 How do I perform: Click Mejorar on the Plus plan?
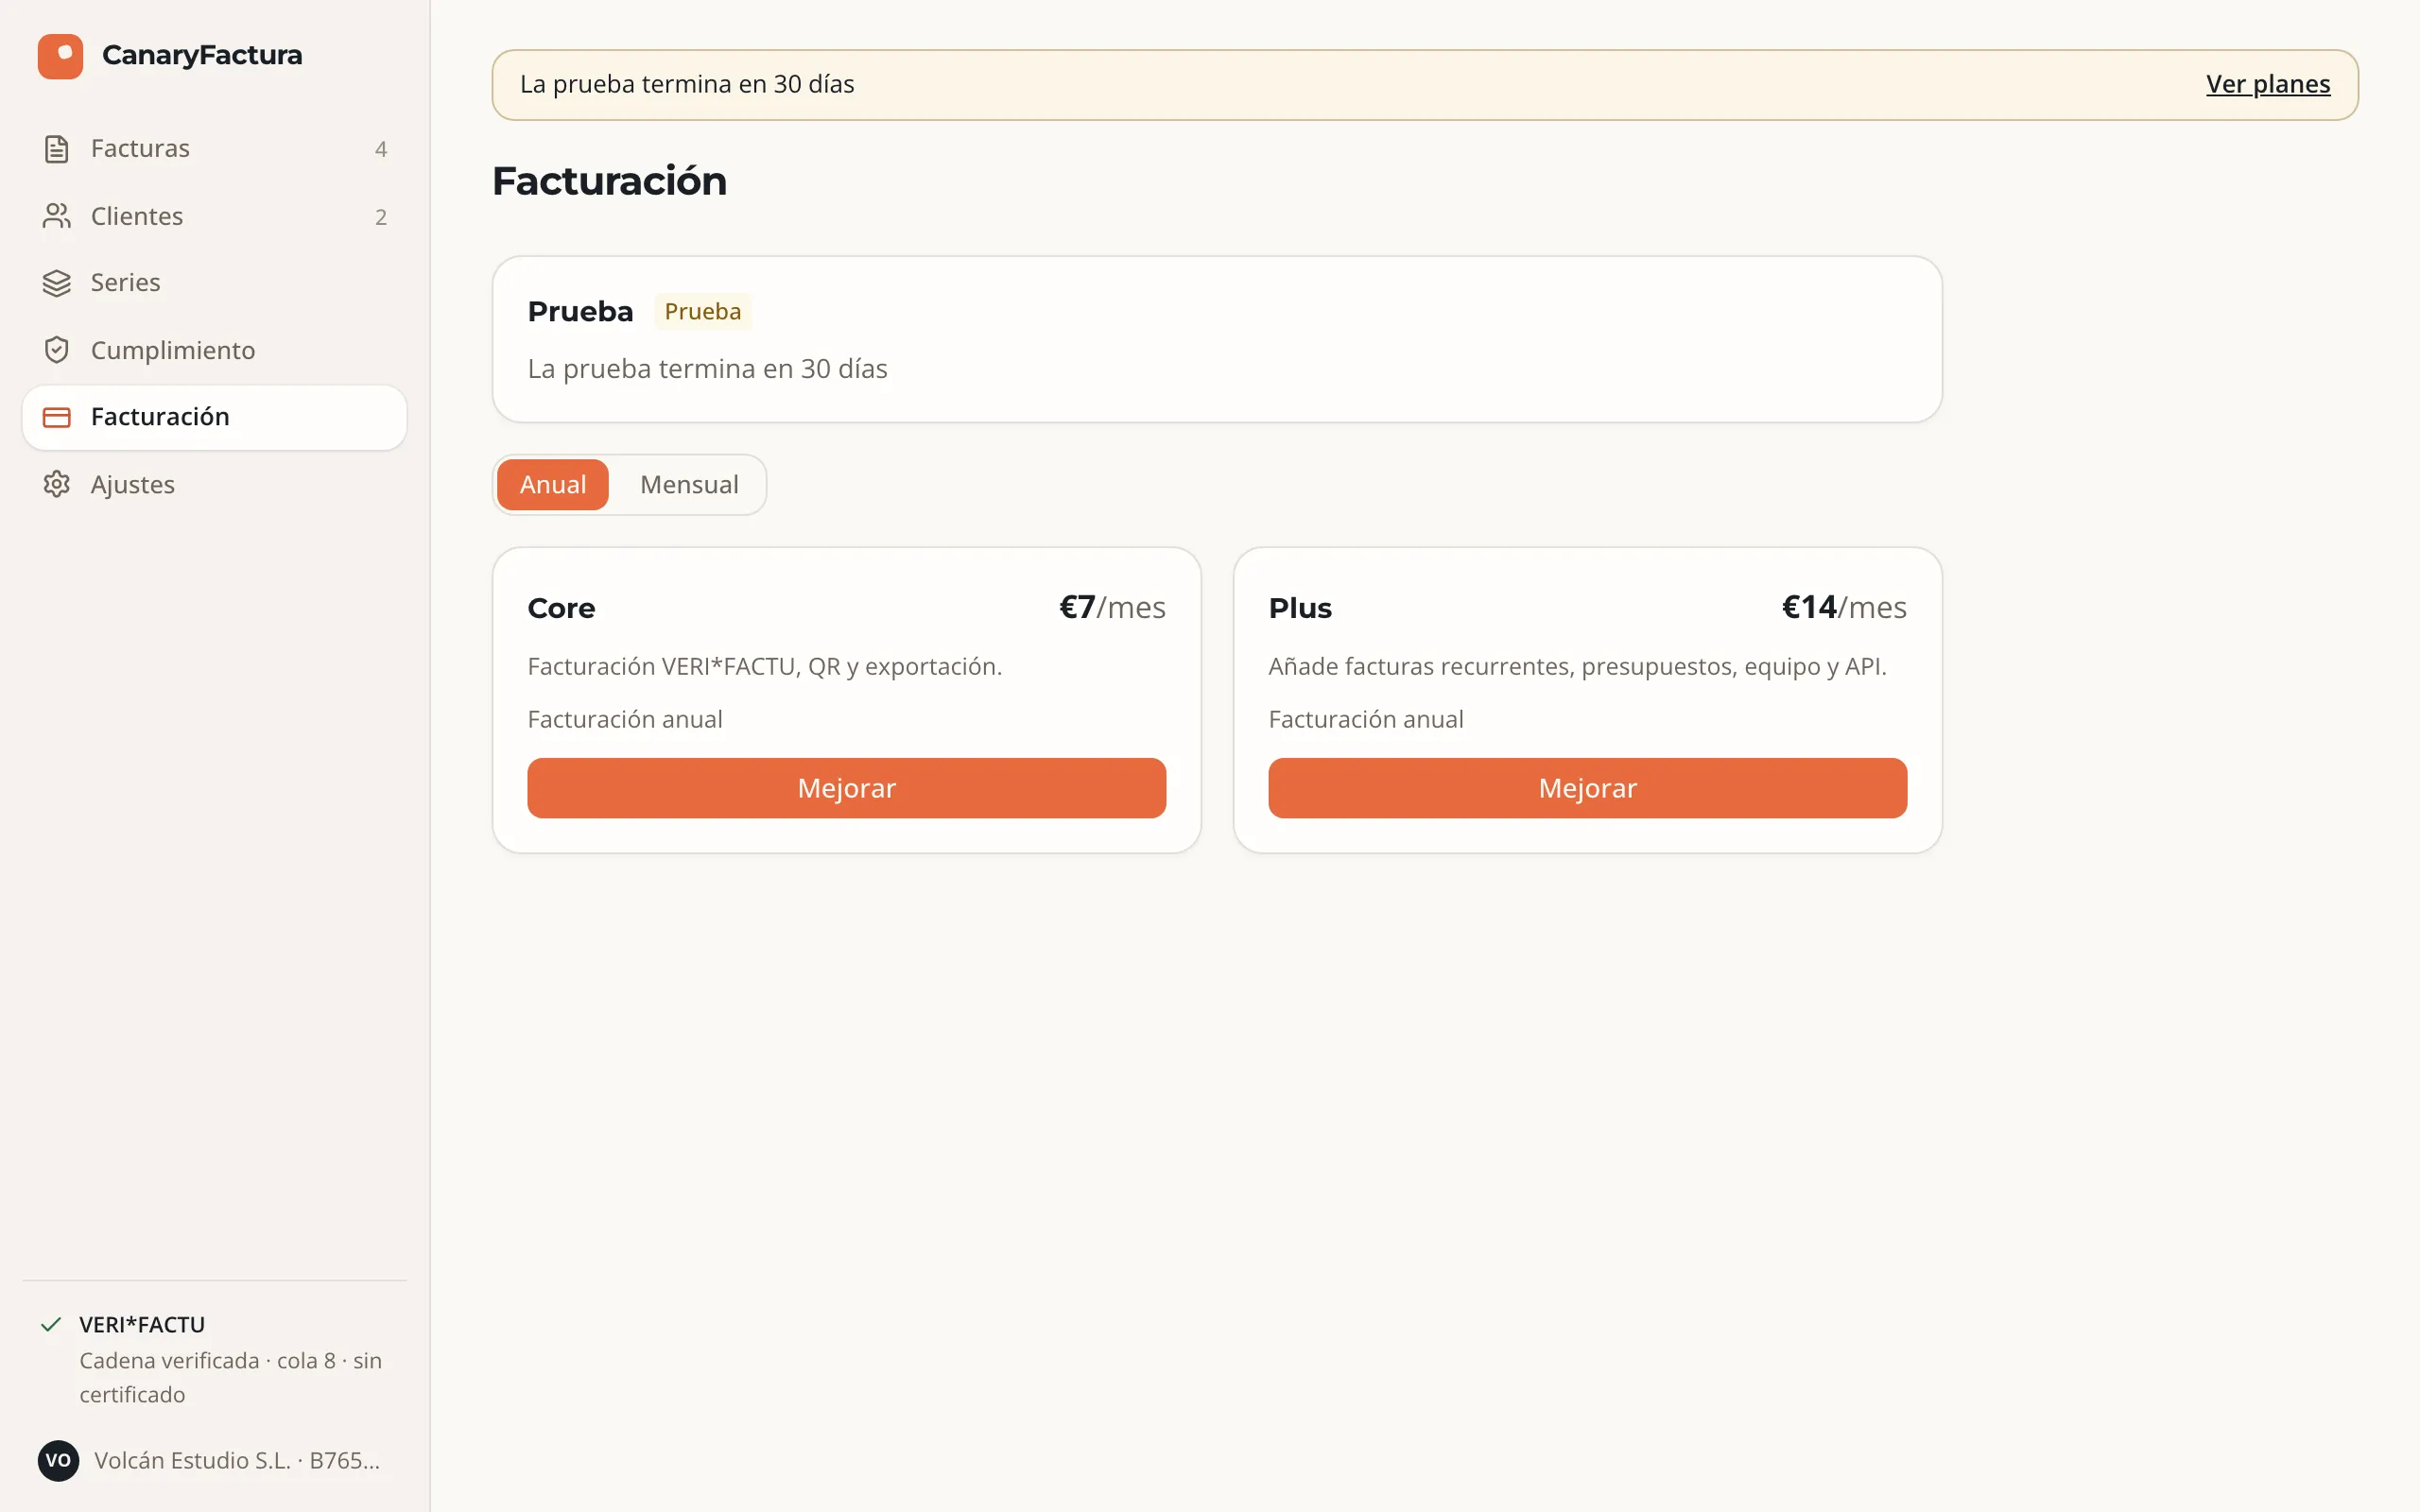pos(1587,788)
